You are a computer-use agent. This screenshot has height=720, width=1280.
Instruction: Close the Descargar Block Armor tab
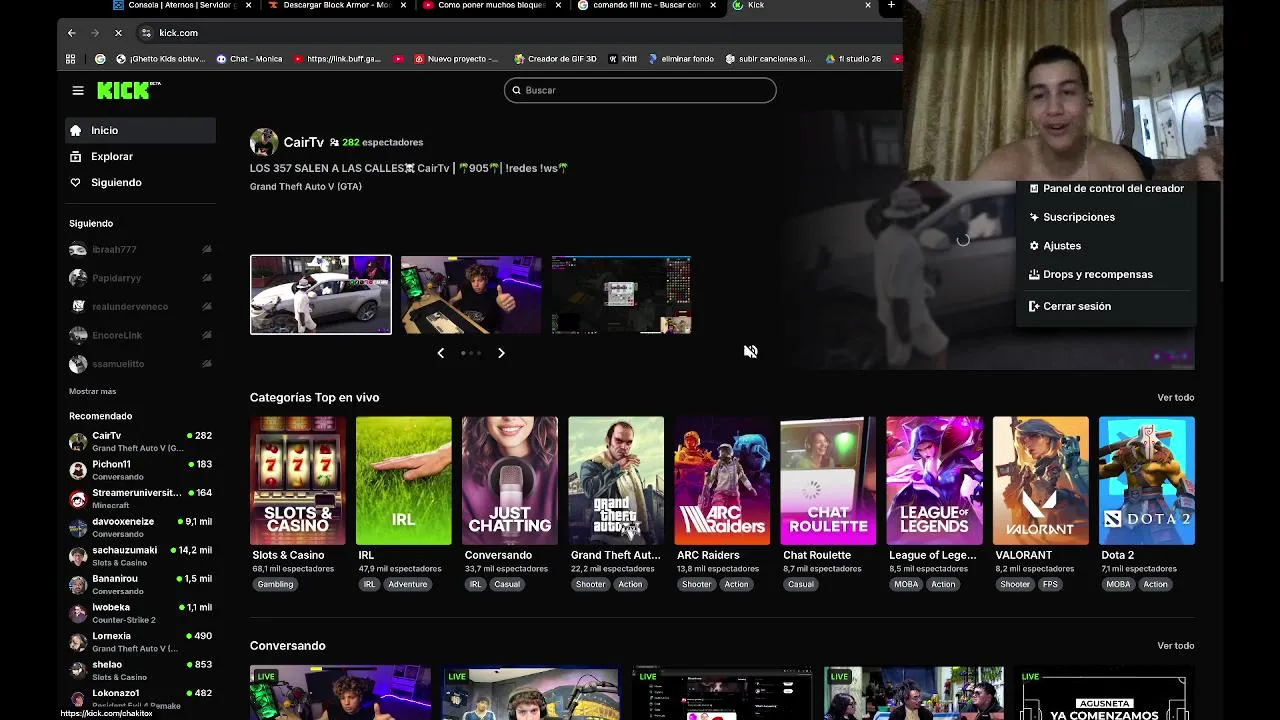click(x=404, y=5)
